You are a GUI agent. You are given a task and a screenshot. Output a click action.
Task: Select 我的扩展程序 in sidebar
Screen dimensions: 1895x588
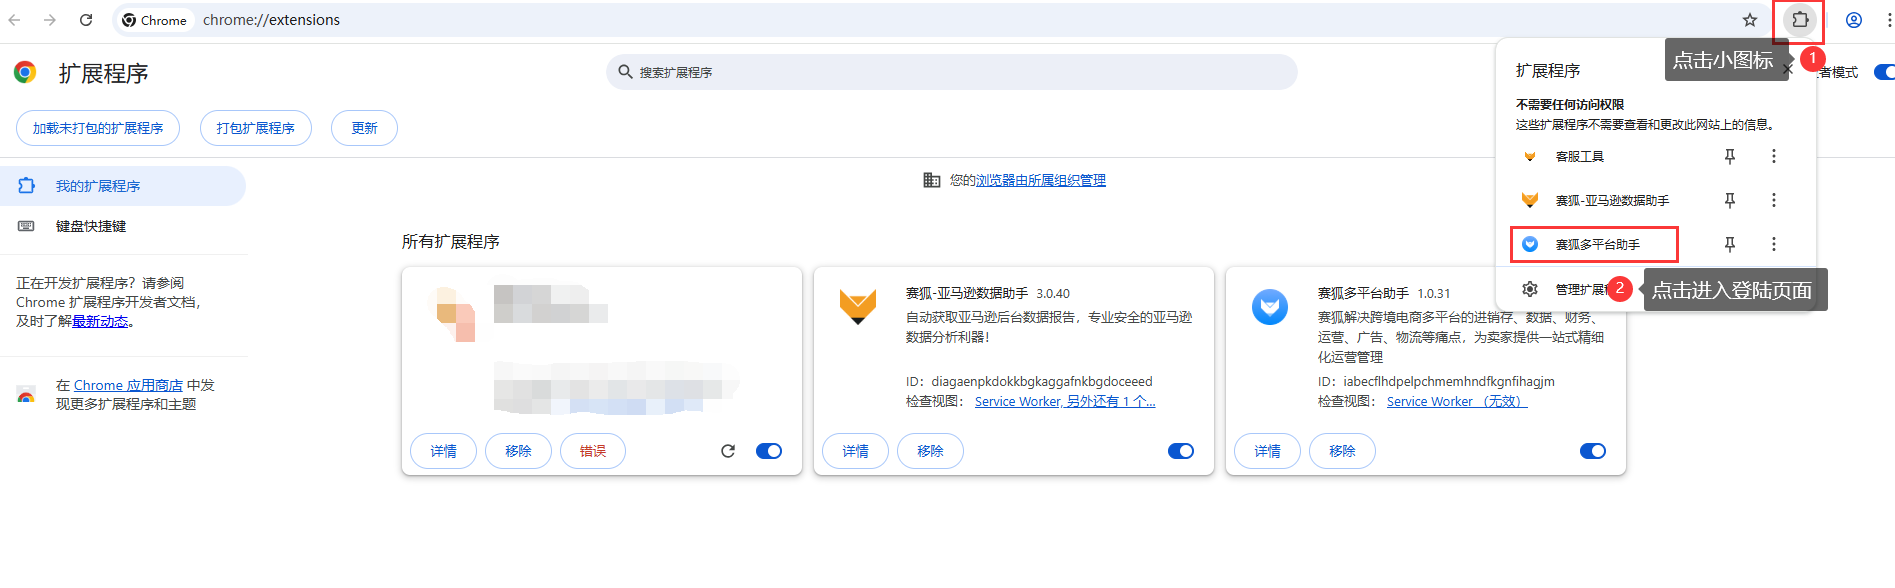click(x=122, y=186)
